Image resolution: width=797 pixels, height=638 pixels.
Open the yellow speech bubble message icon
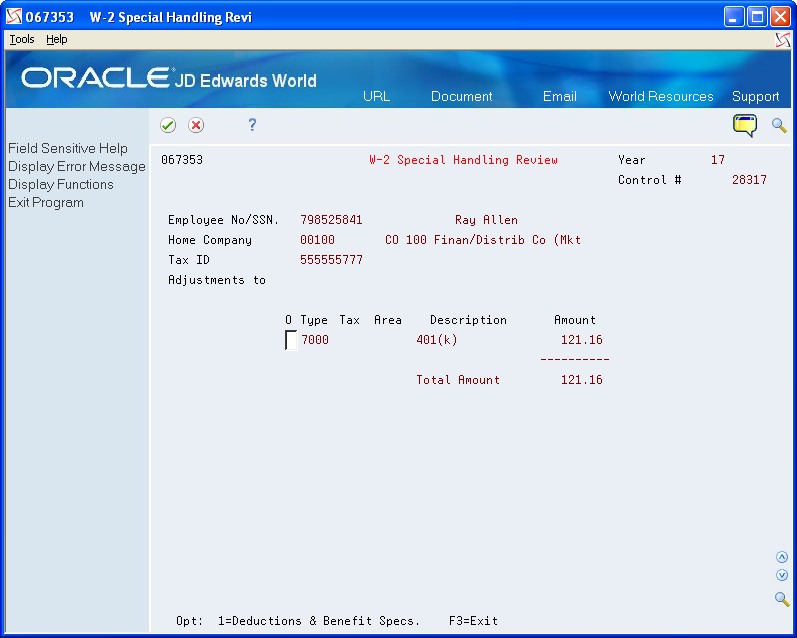745,125
